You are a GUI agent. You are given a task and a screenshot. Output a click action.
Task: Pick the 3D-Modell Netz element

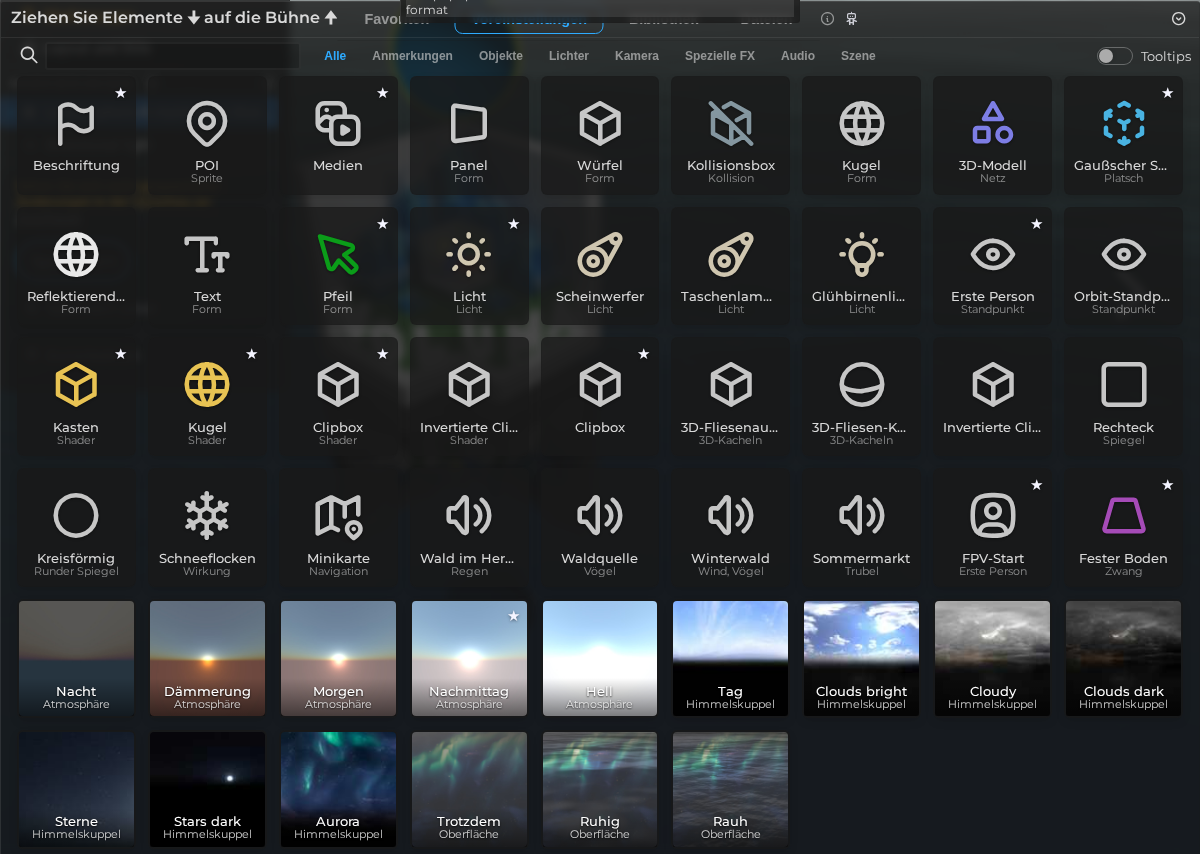click(993, 135)
